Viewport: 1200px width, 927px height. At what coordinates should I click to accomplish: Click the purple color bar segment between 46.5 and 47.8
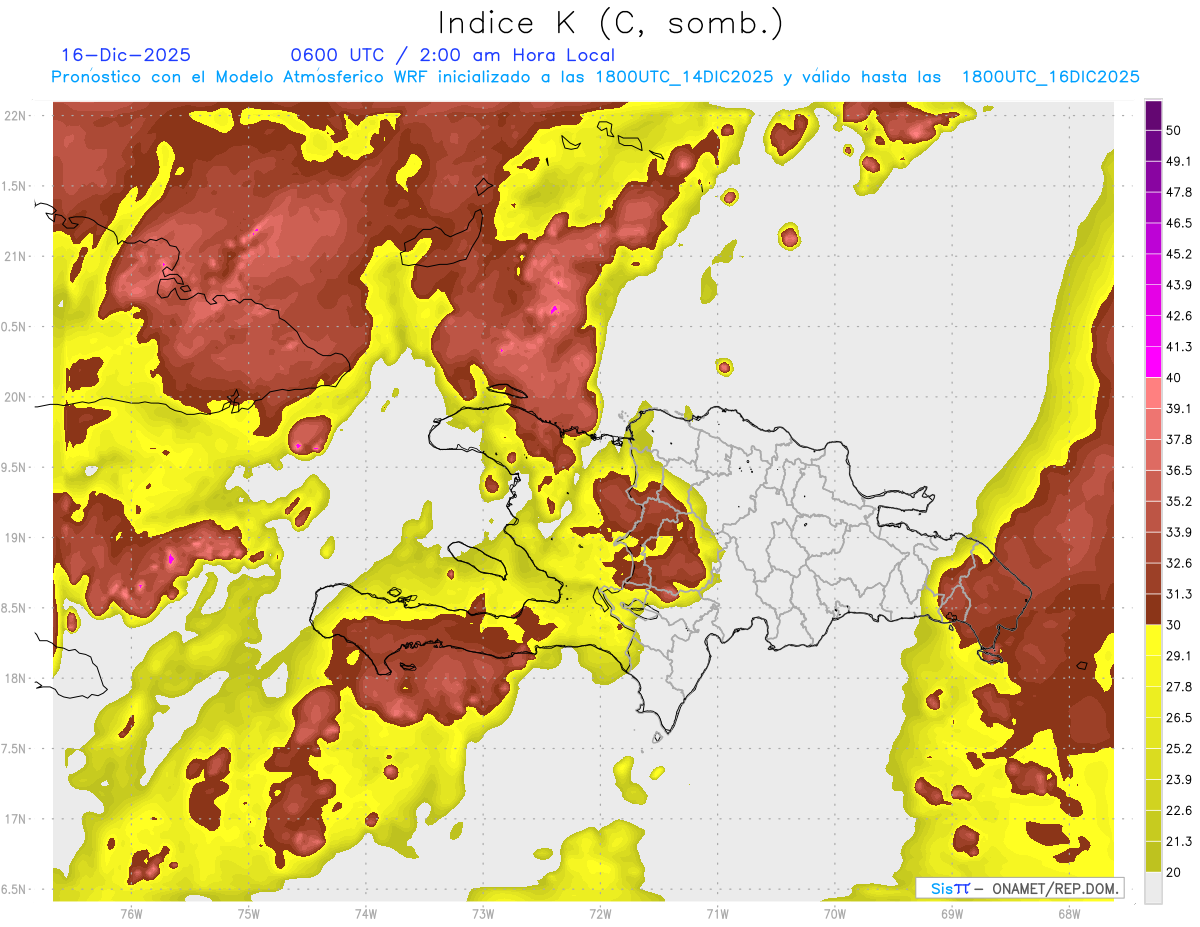1154,208
